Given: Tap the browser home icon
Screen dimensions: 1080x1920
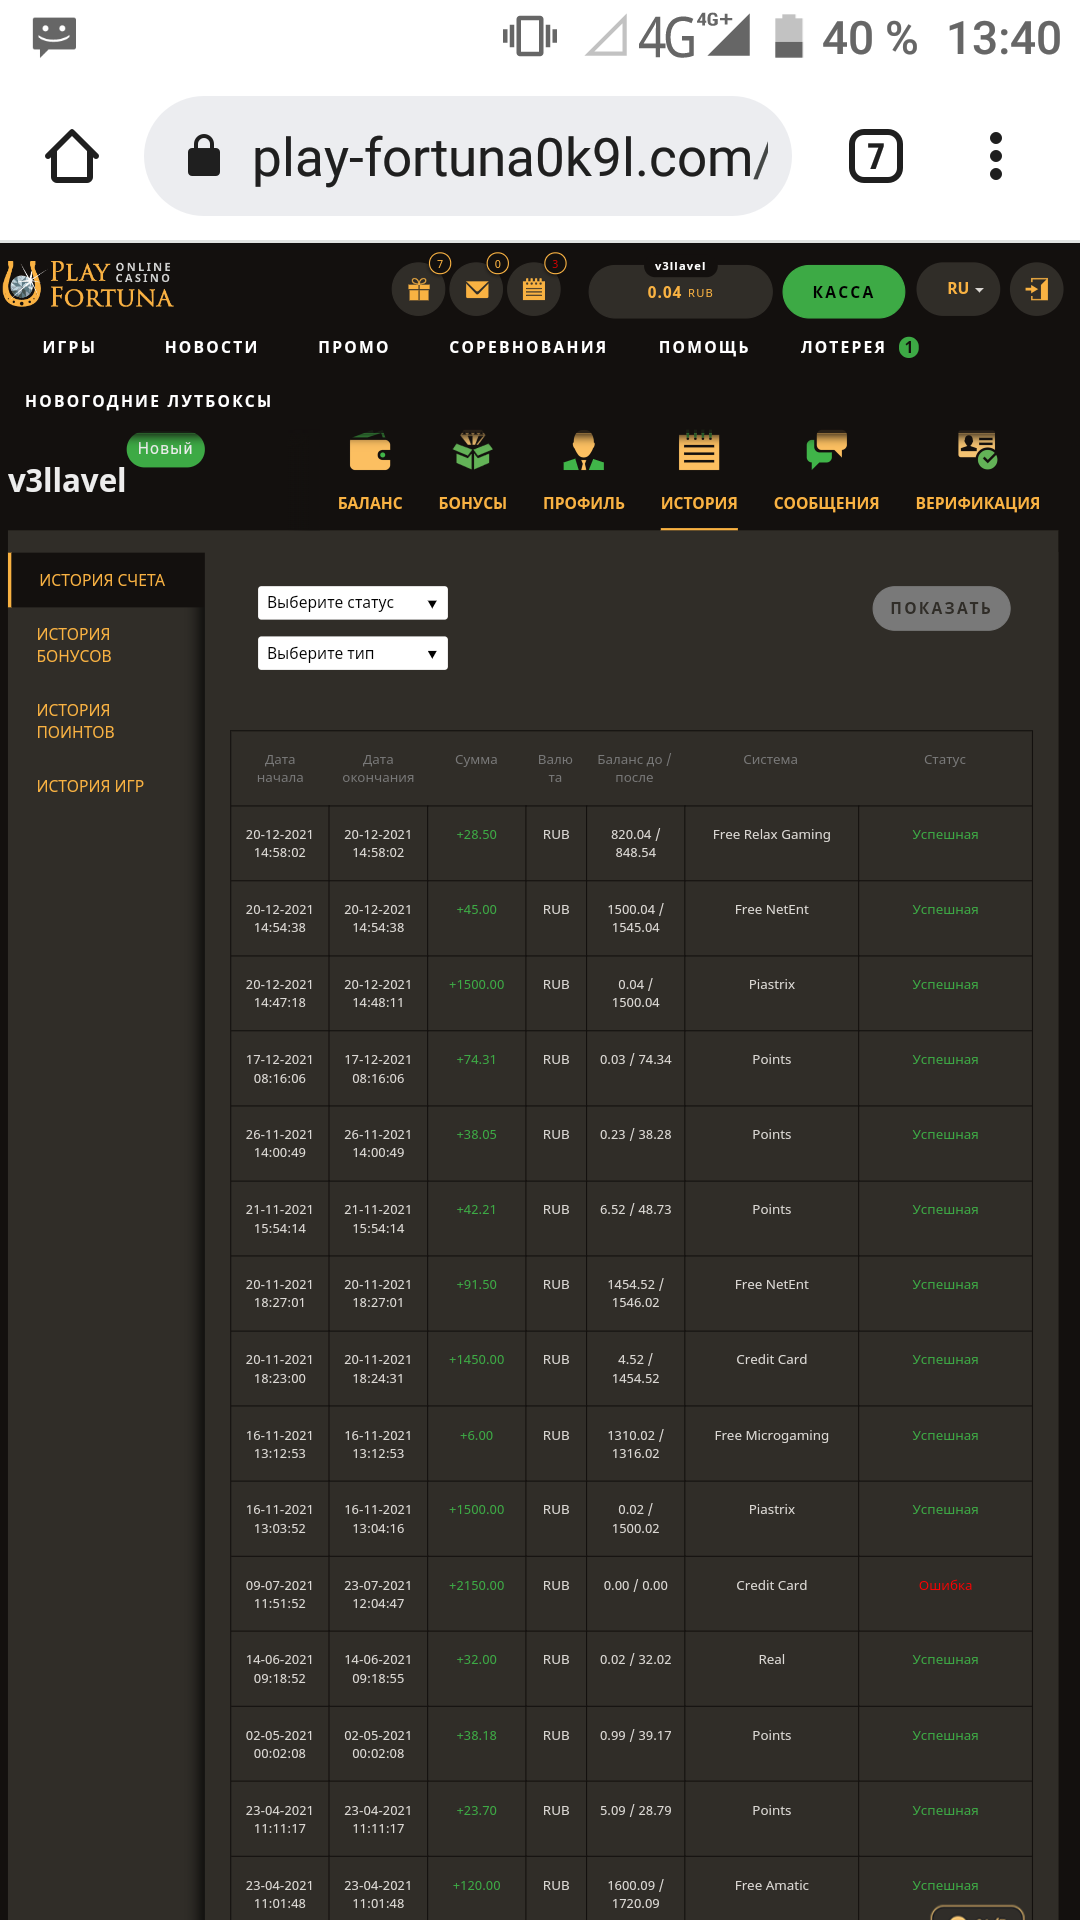Looking at the screenshot, I should click(x=72, y=156).
